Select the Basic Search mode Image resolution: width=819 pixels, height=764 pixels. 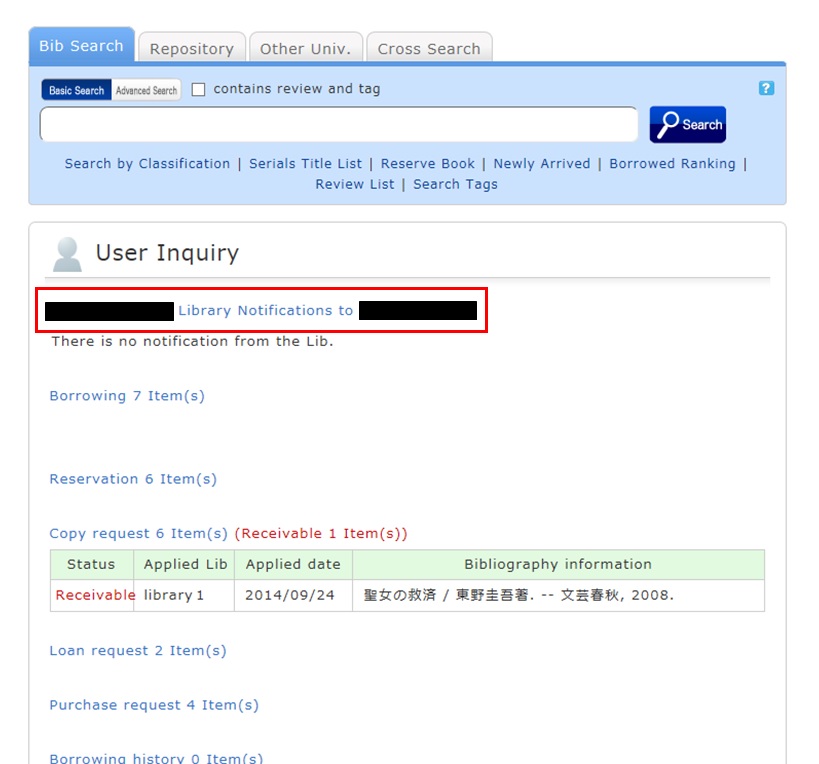(76, 90)
